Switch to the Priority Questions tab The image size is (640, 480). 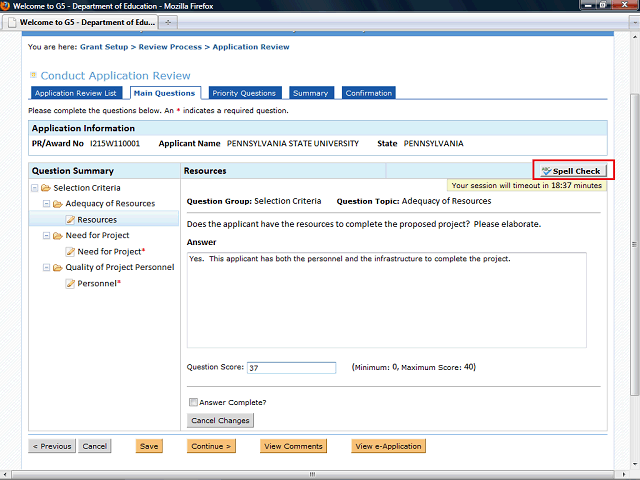point(245,93)
